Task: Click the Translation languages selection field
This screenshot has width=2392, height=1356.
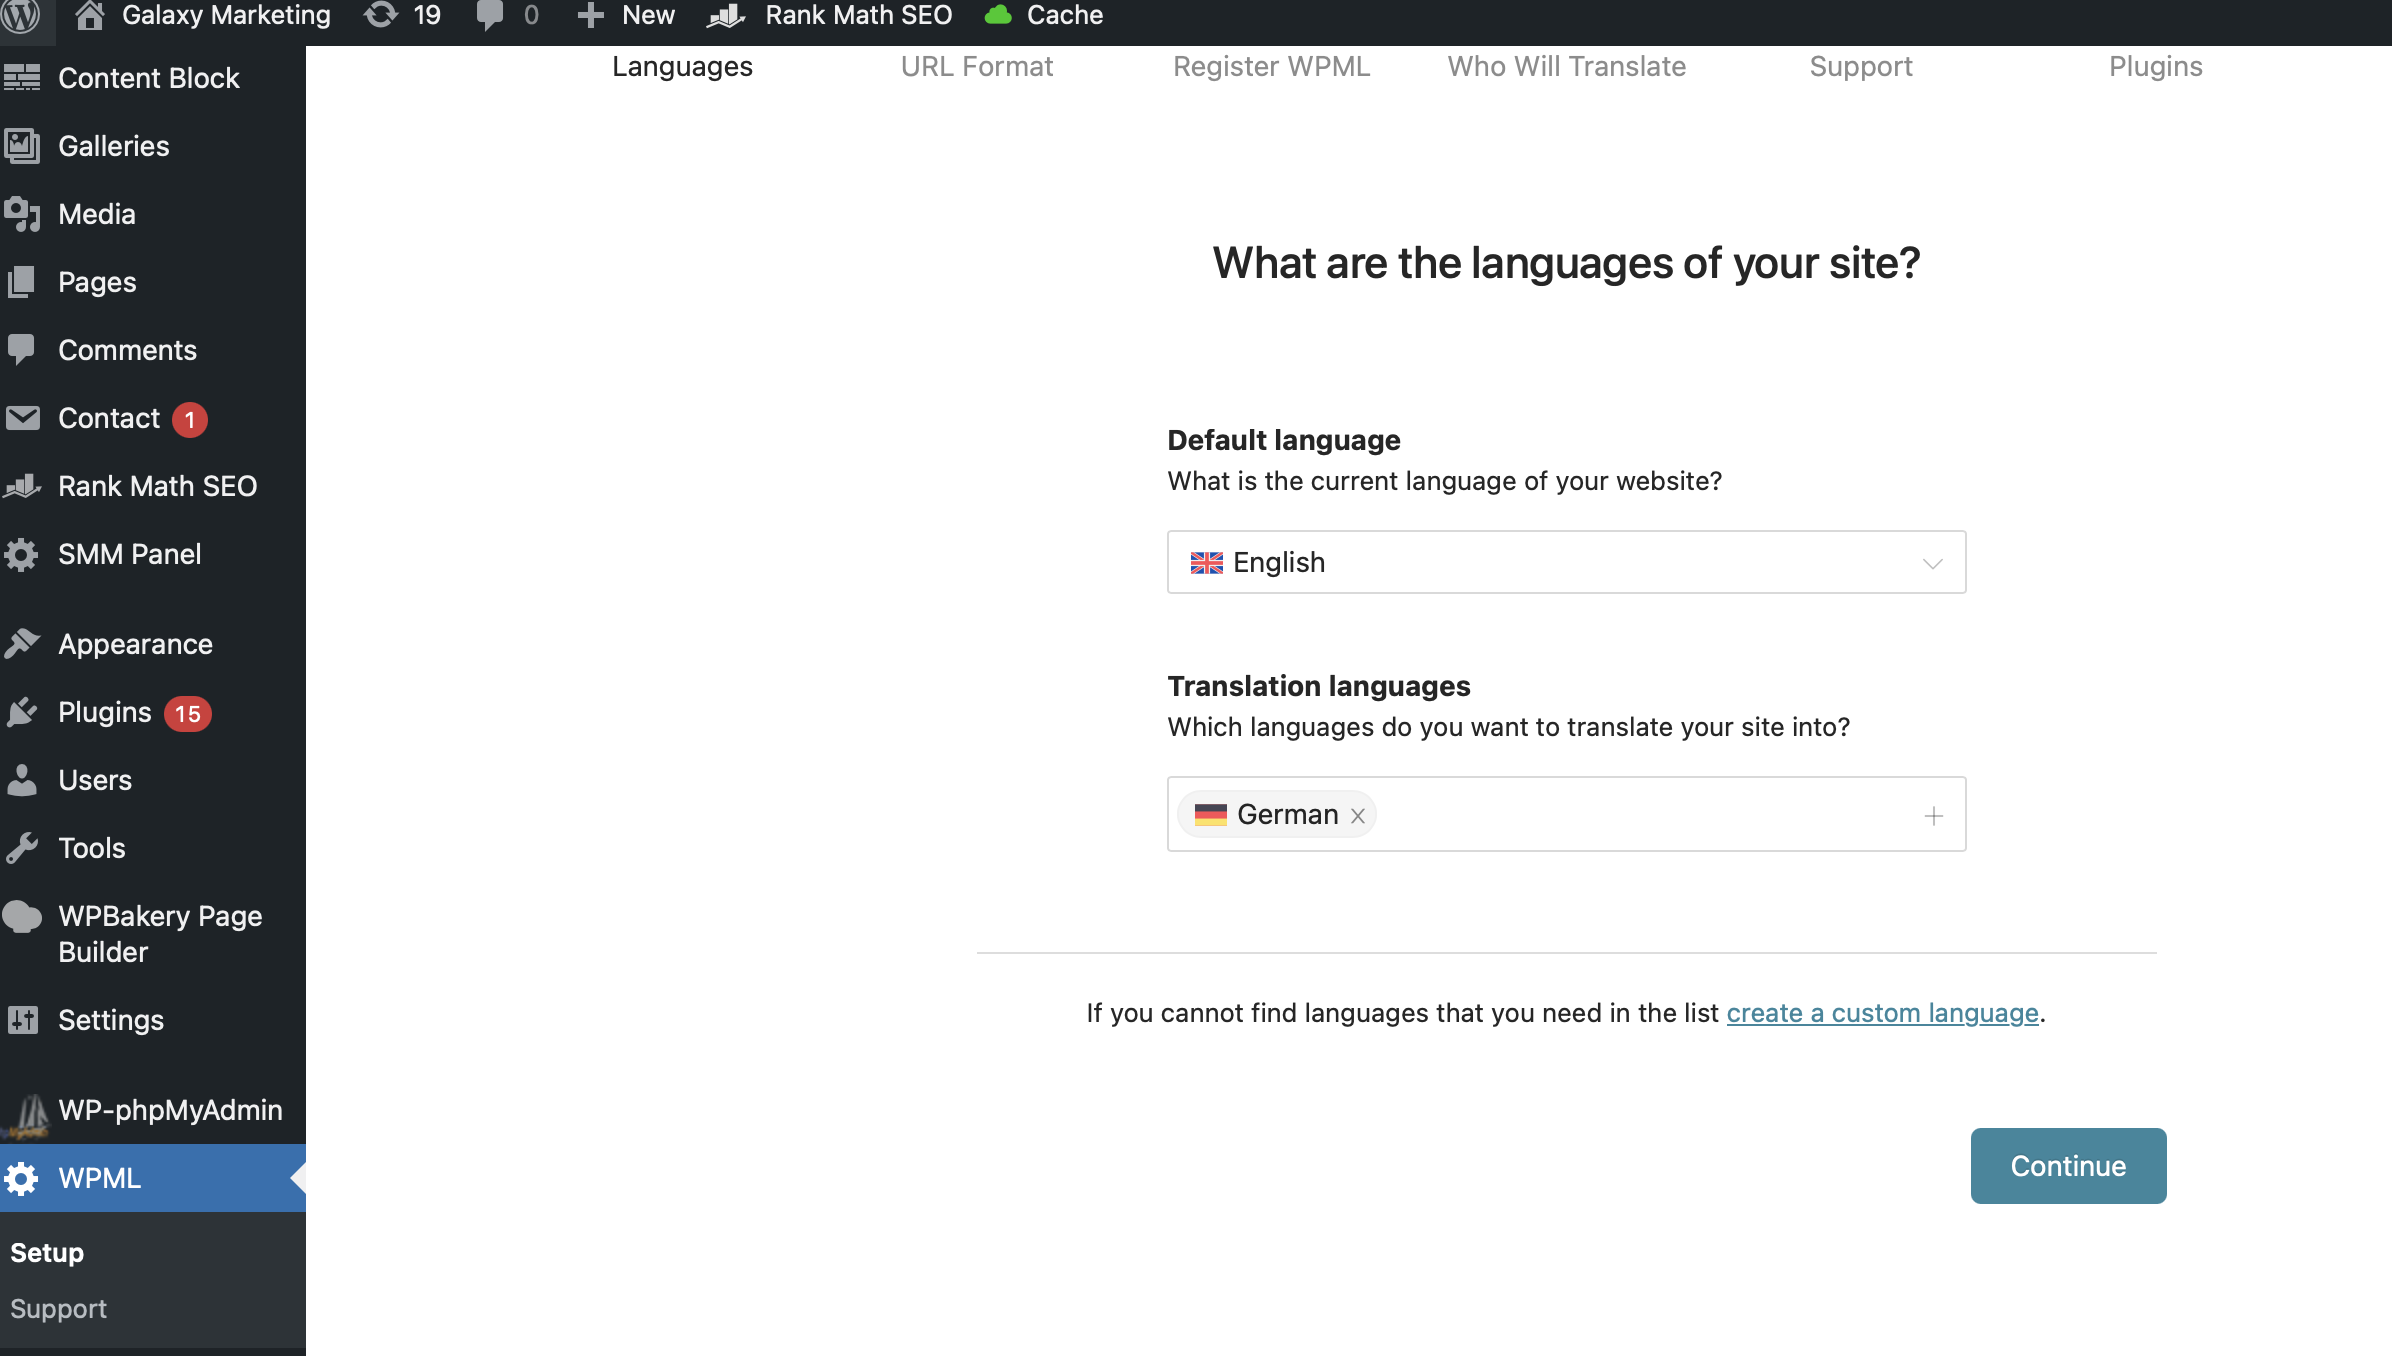Action: [1567, 814]
